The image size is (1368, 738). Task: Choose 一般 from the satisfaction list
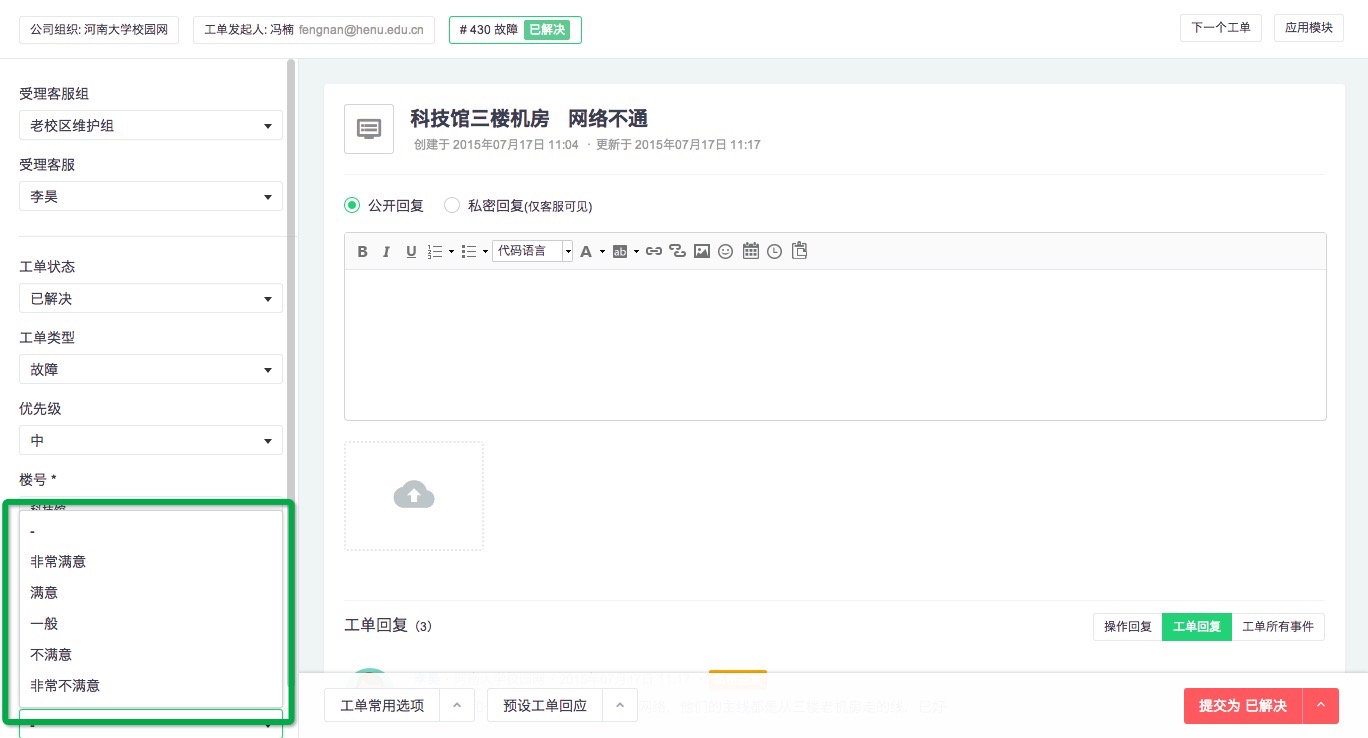point(151,623)
